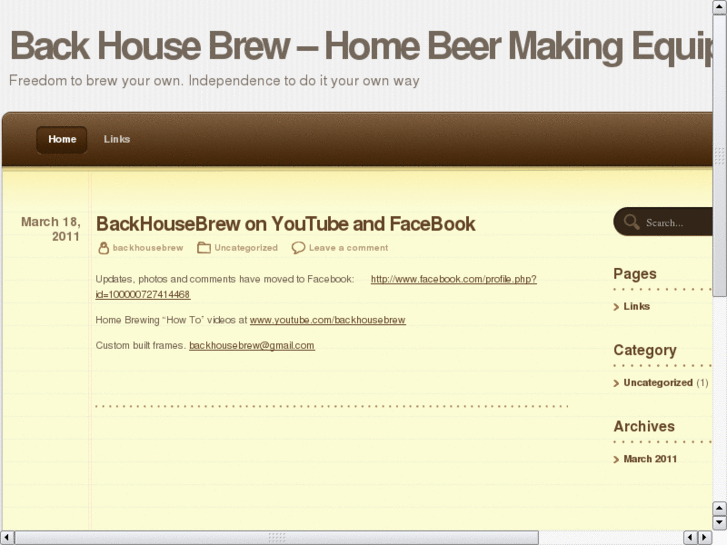This screenshot has width=727, height=545.
Task: Click the chevron beside March 2011
Action: coord(616,460)
